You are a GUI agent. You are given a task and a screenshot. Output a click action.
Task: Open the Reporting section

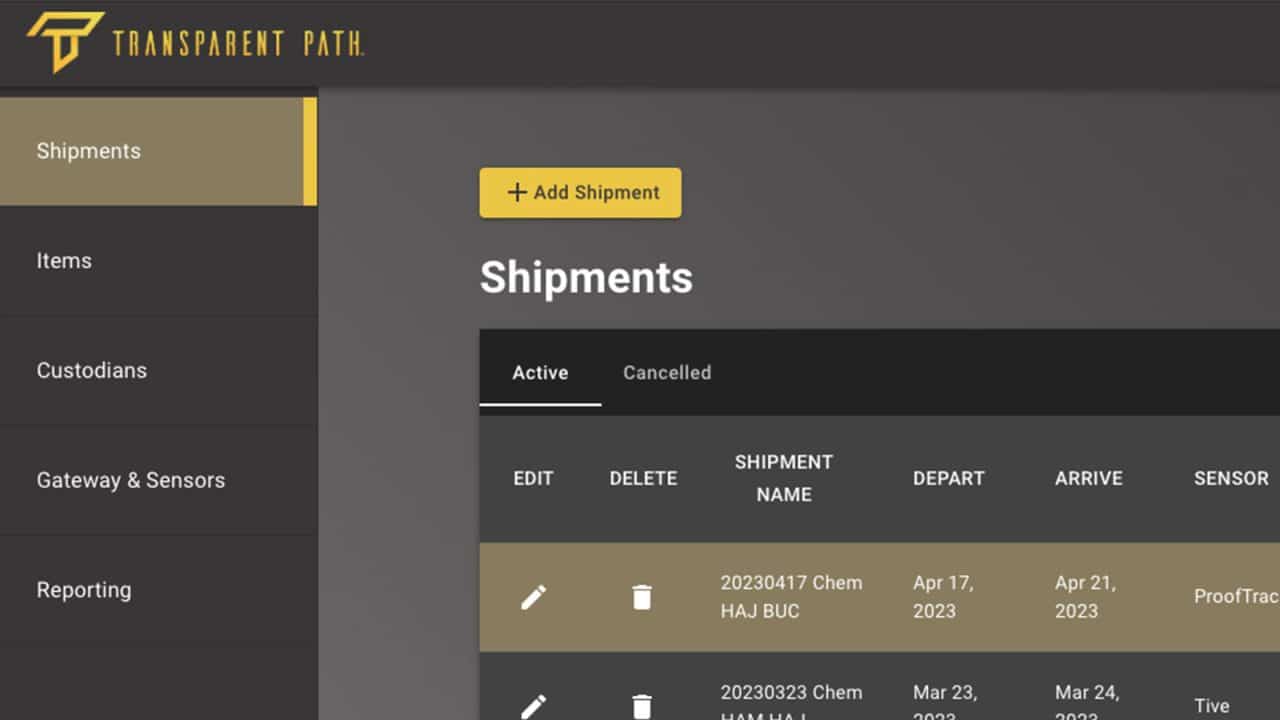[84, 590]
